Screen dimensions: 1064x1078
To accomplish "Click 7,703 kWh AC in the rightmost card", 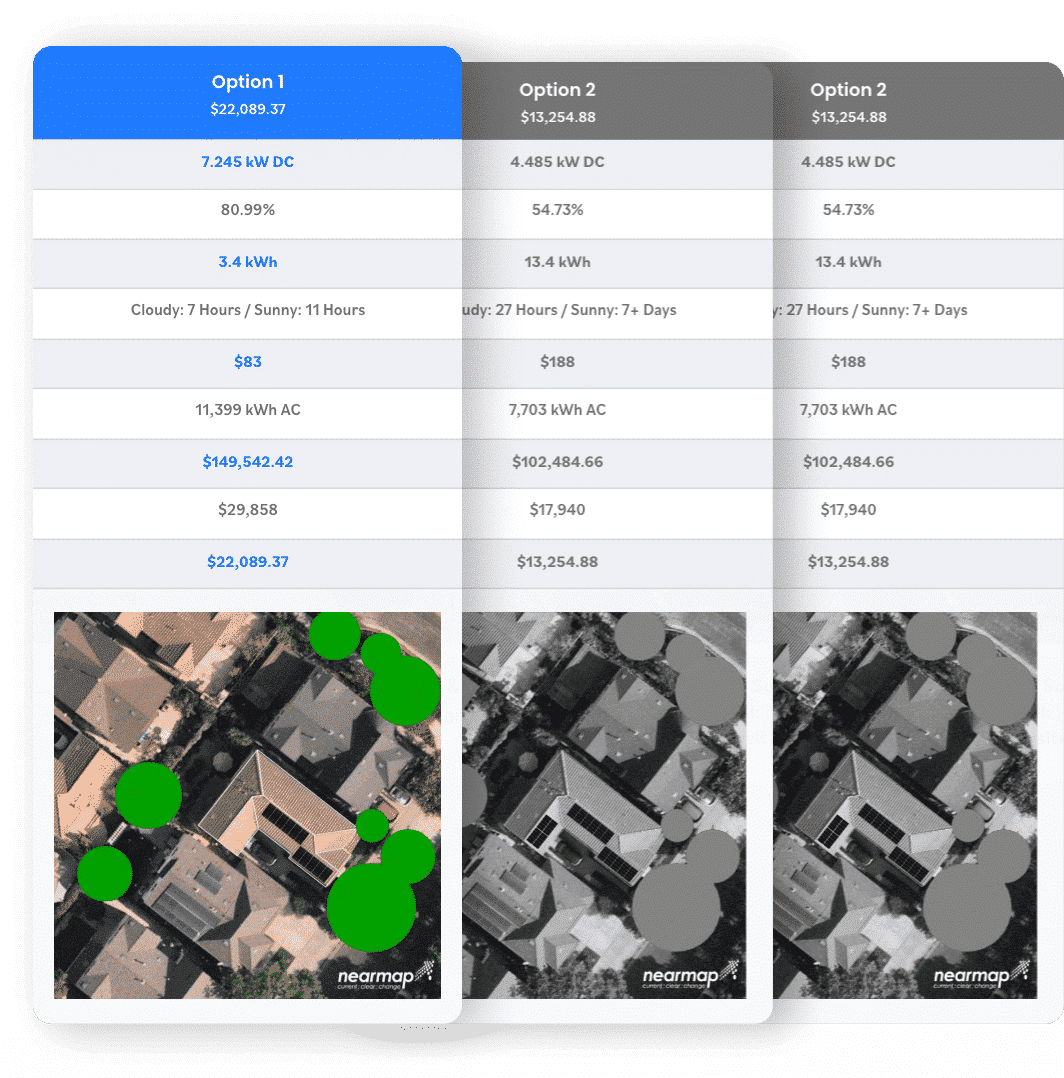I will pos(848,410).
